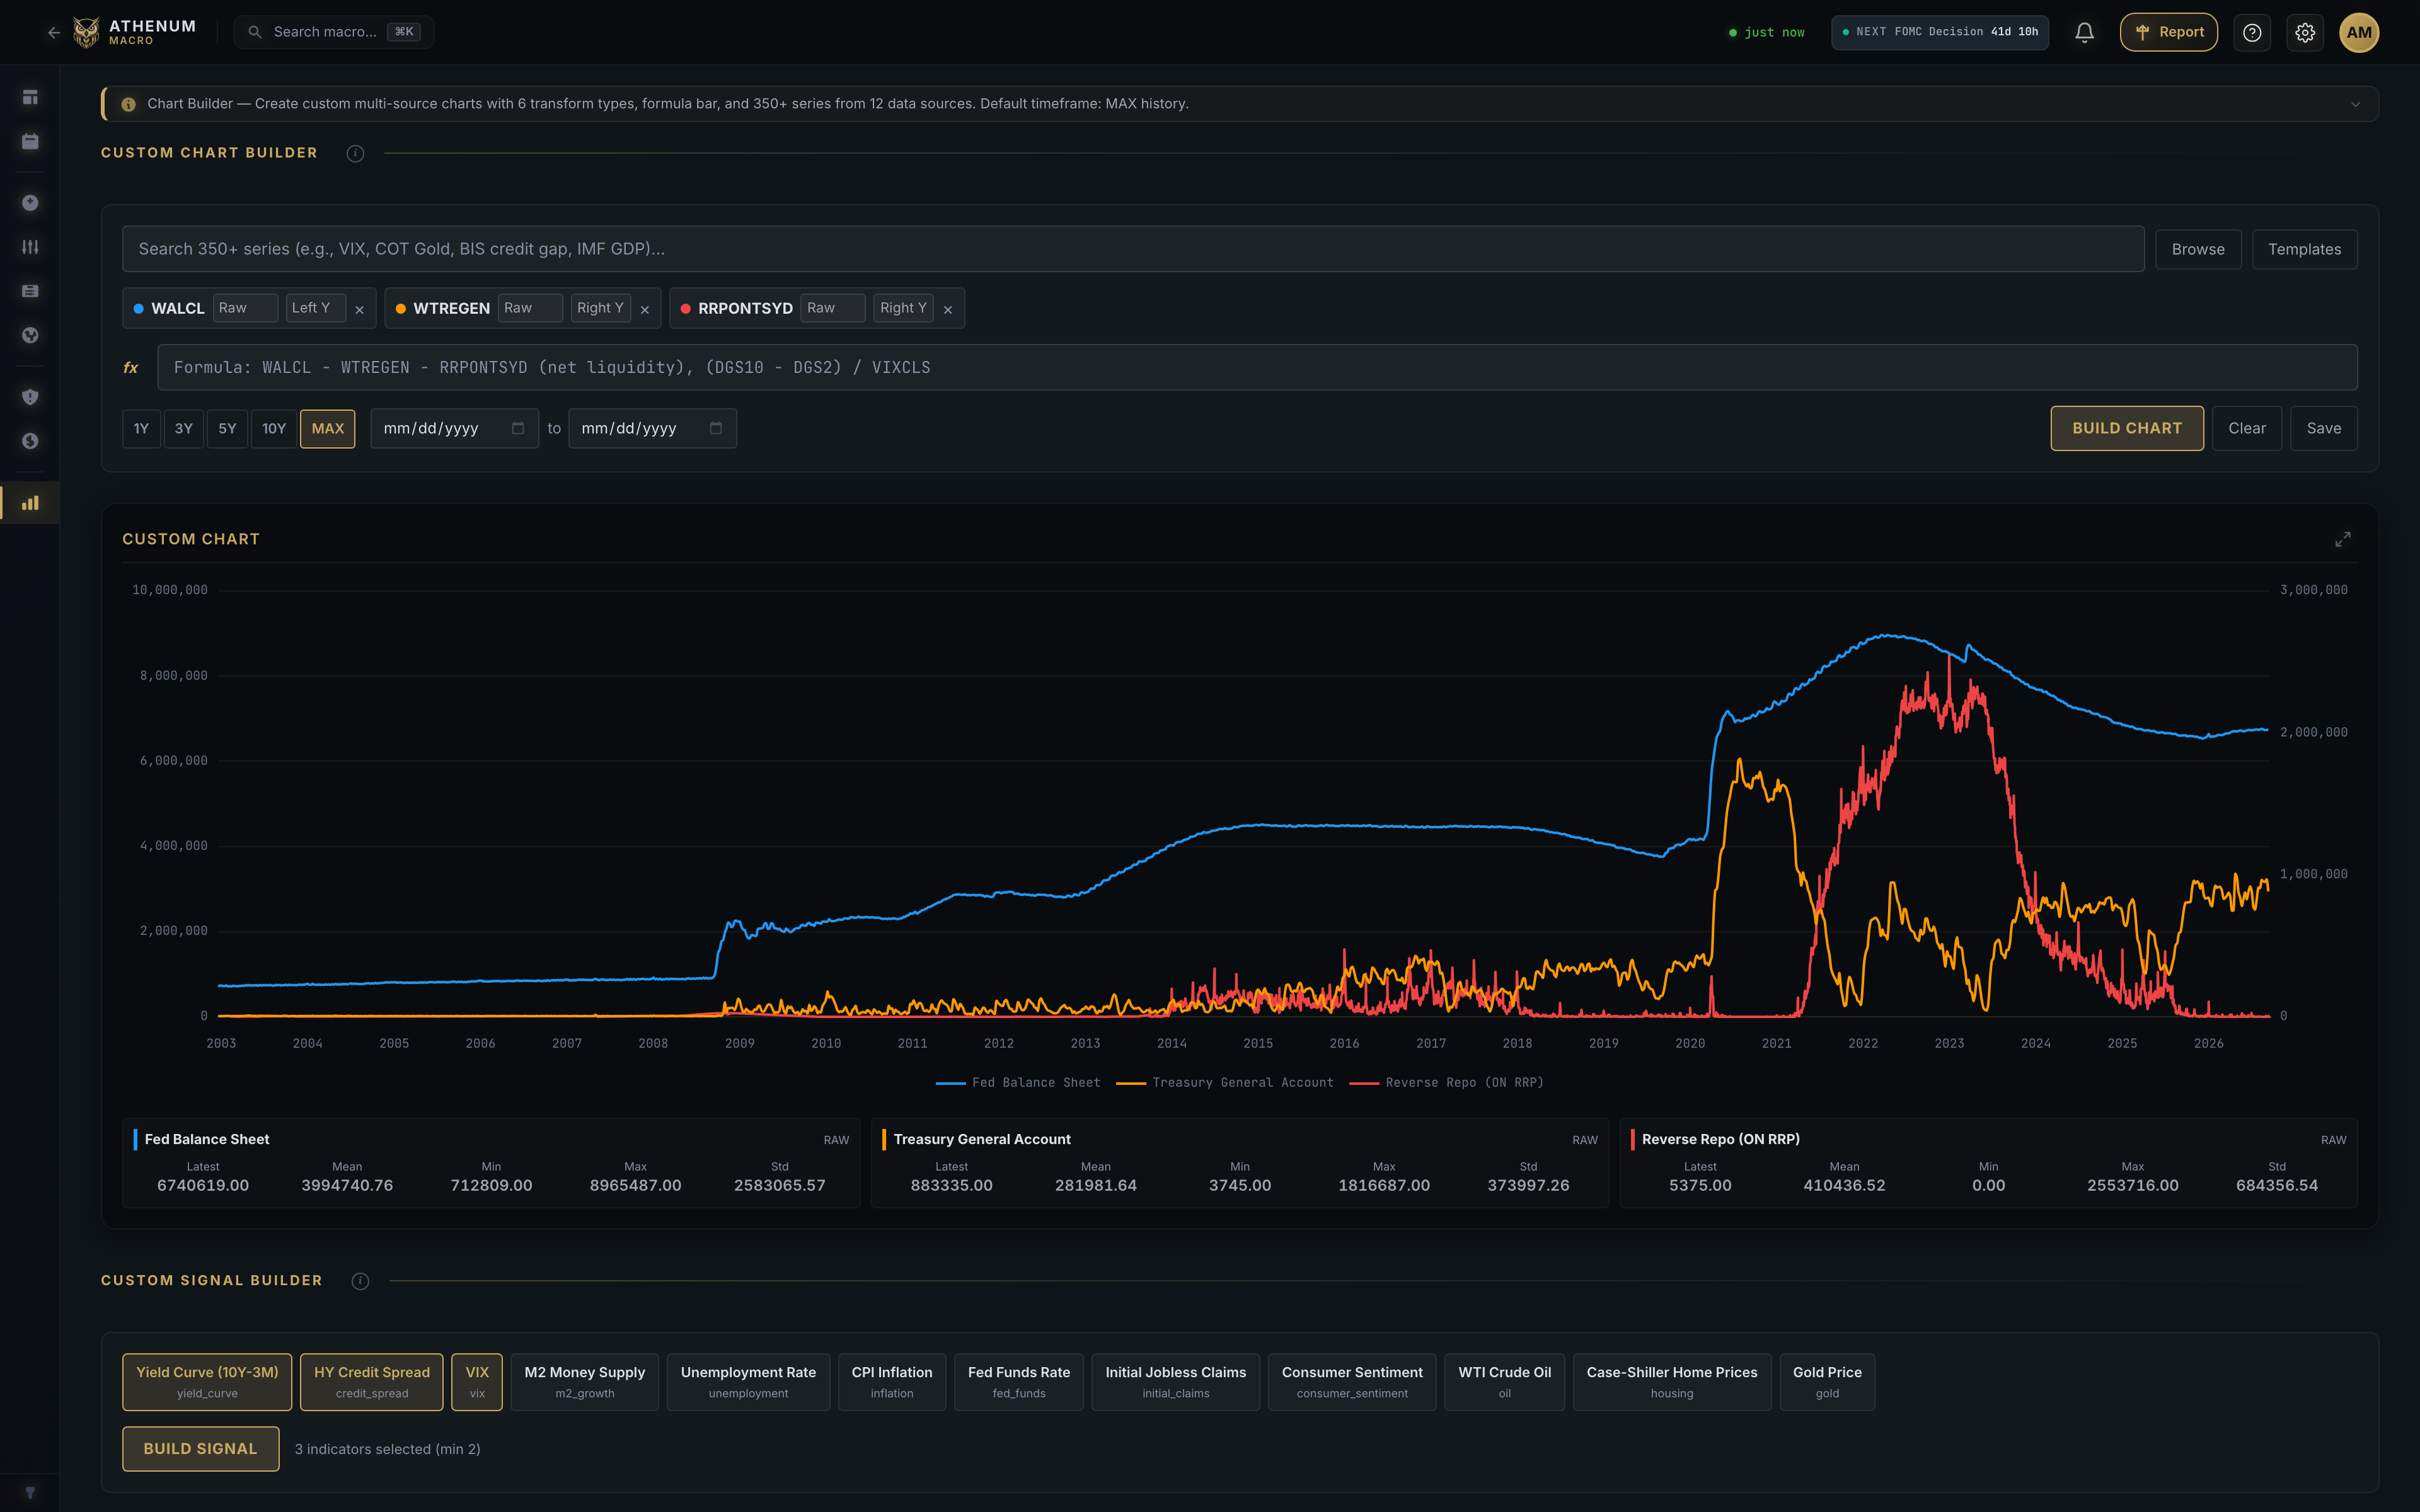
Task: Click the BUILD CHART button
Action: 2127,428
